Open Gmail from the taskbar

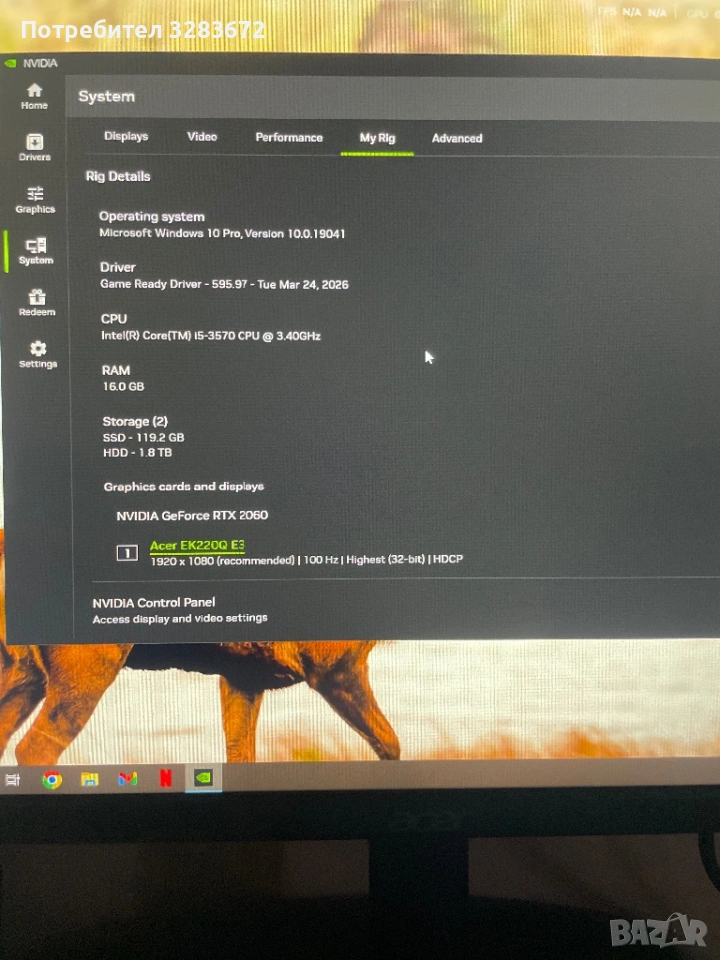click(127, 779)
